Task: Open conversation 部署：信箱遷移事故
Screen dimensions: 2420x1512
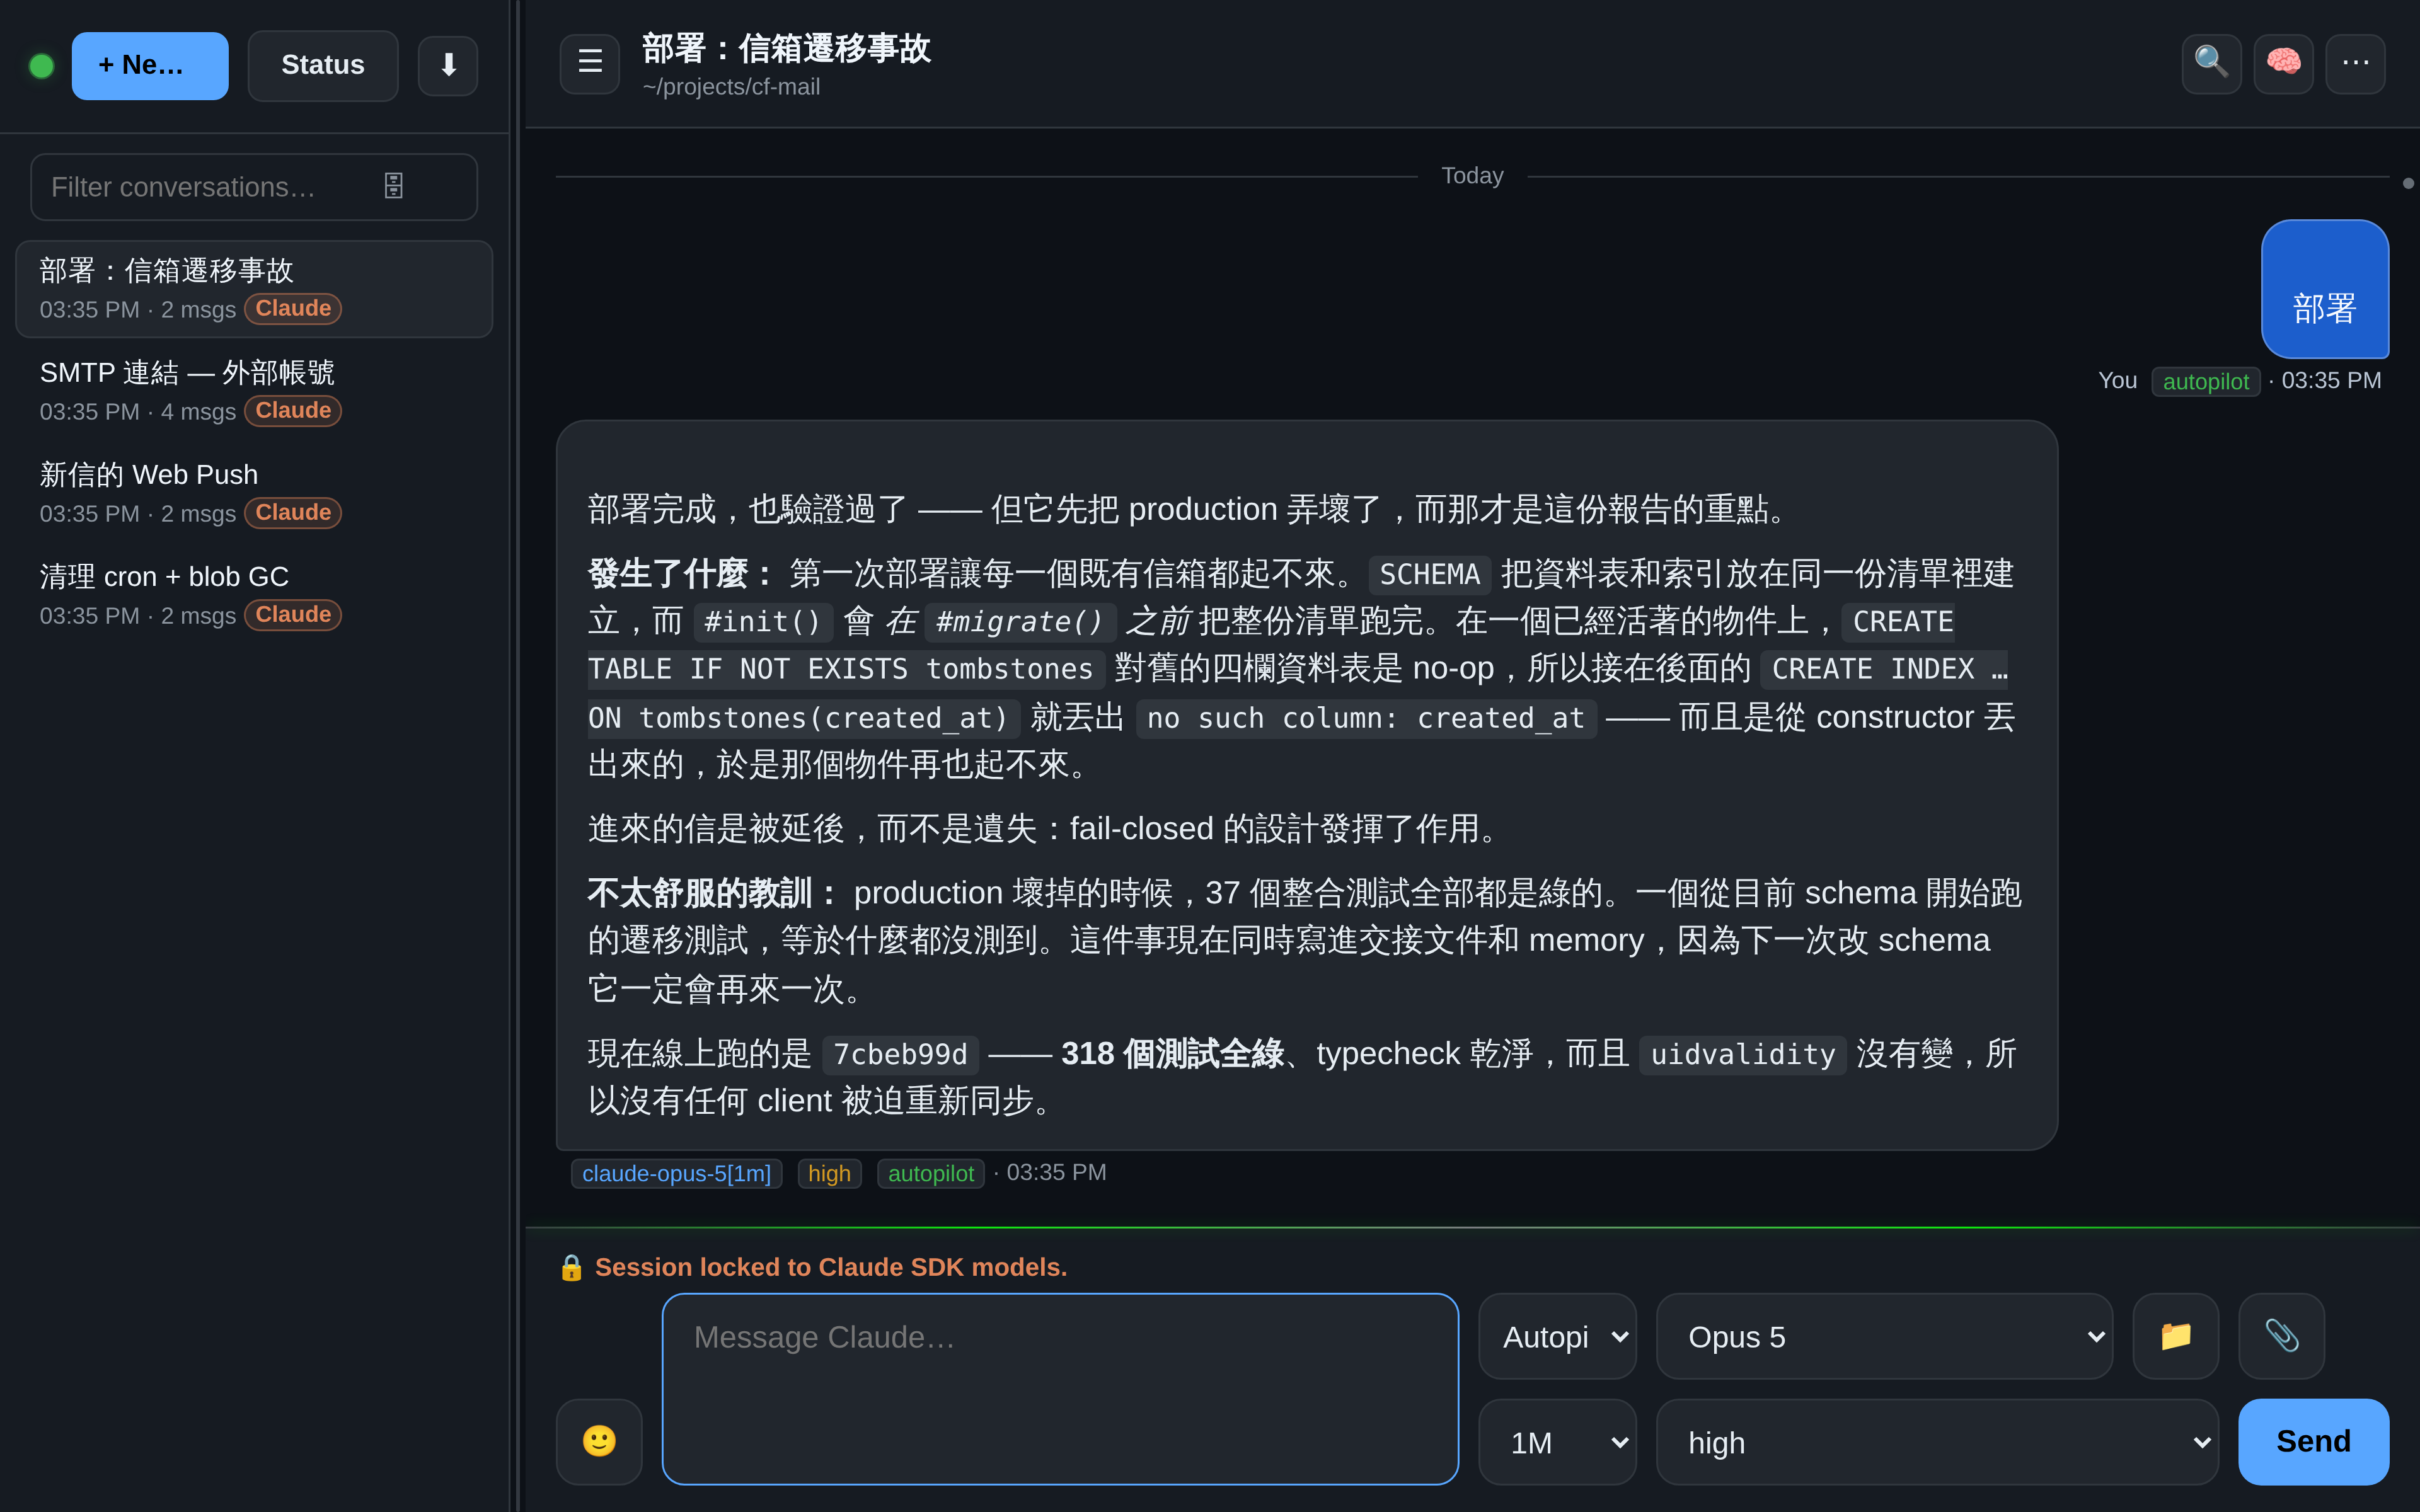Action: click(254, 289)
